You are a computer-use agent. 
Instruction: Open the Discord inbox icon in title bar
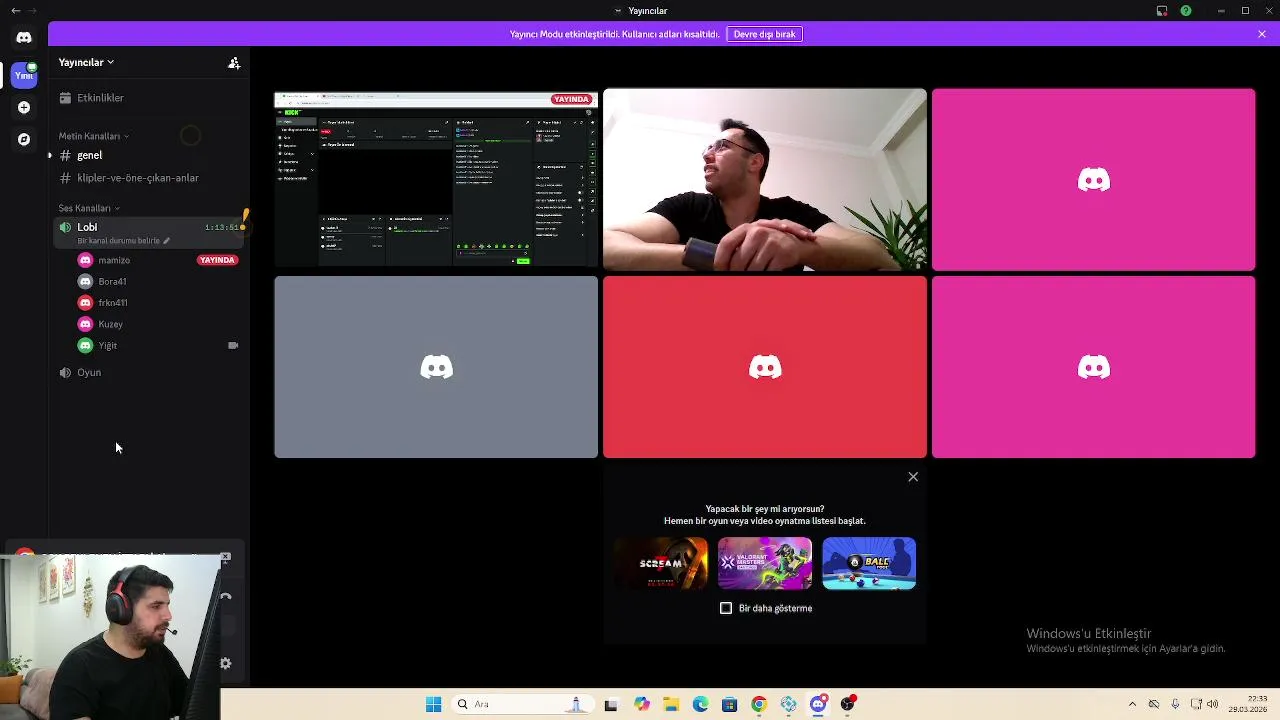[1162, 11]
